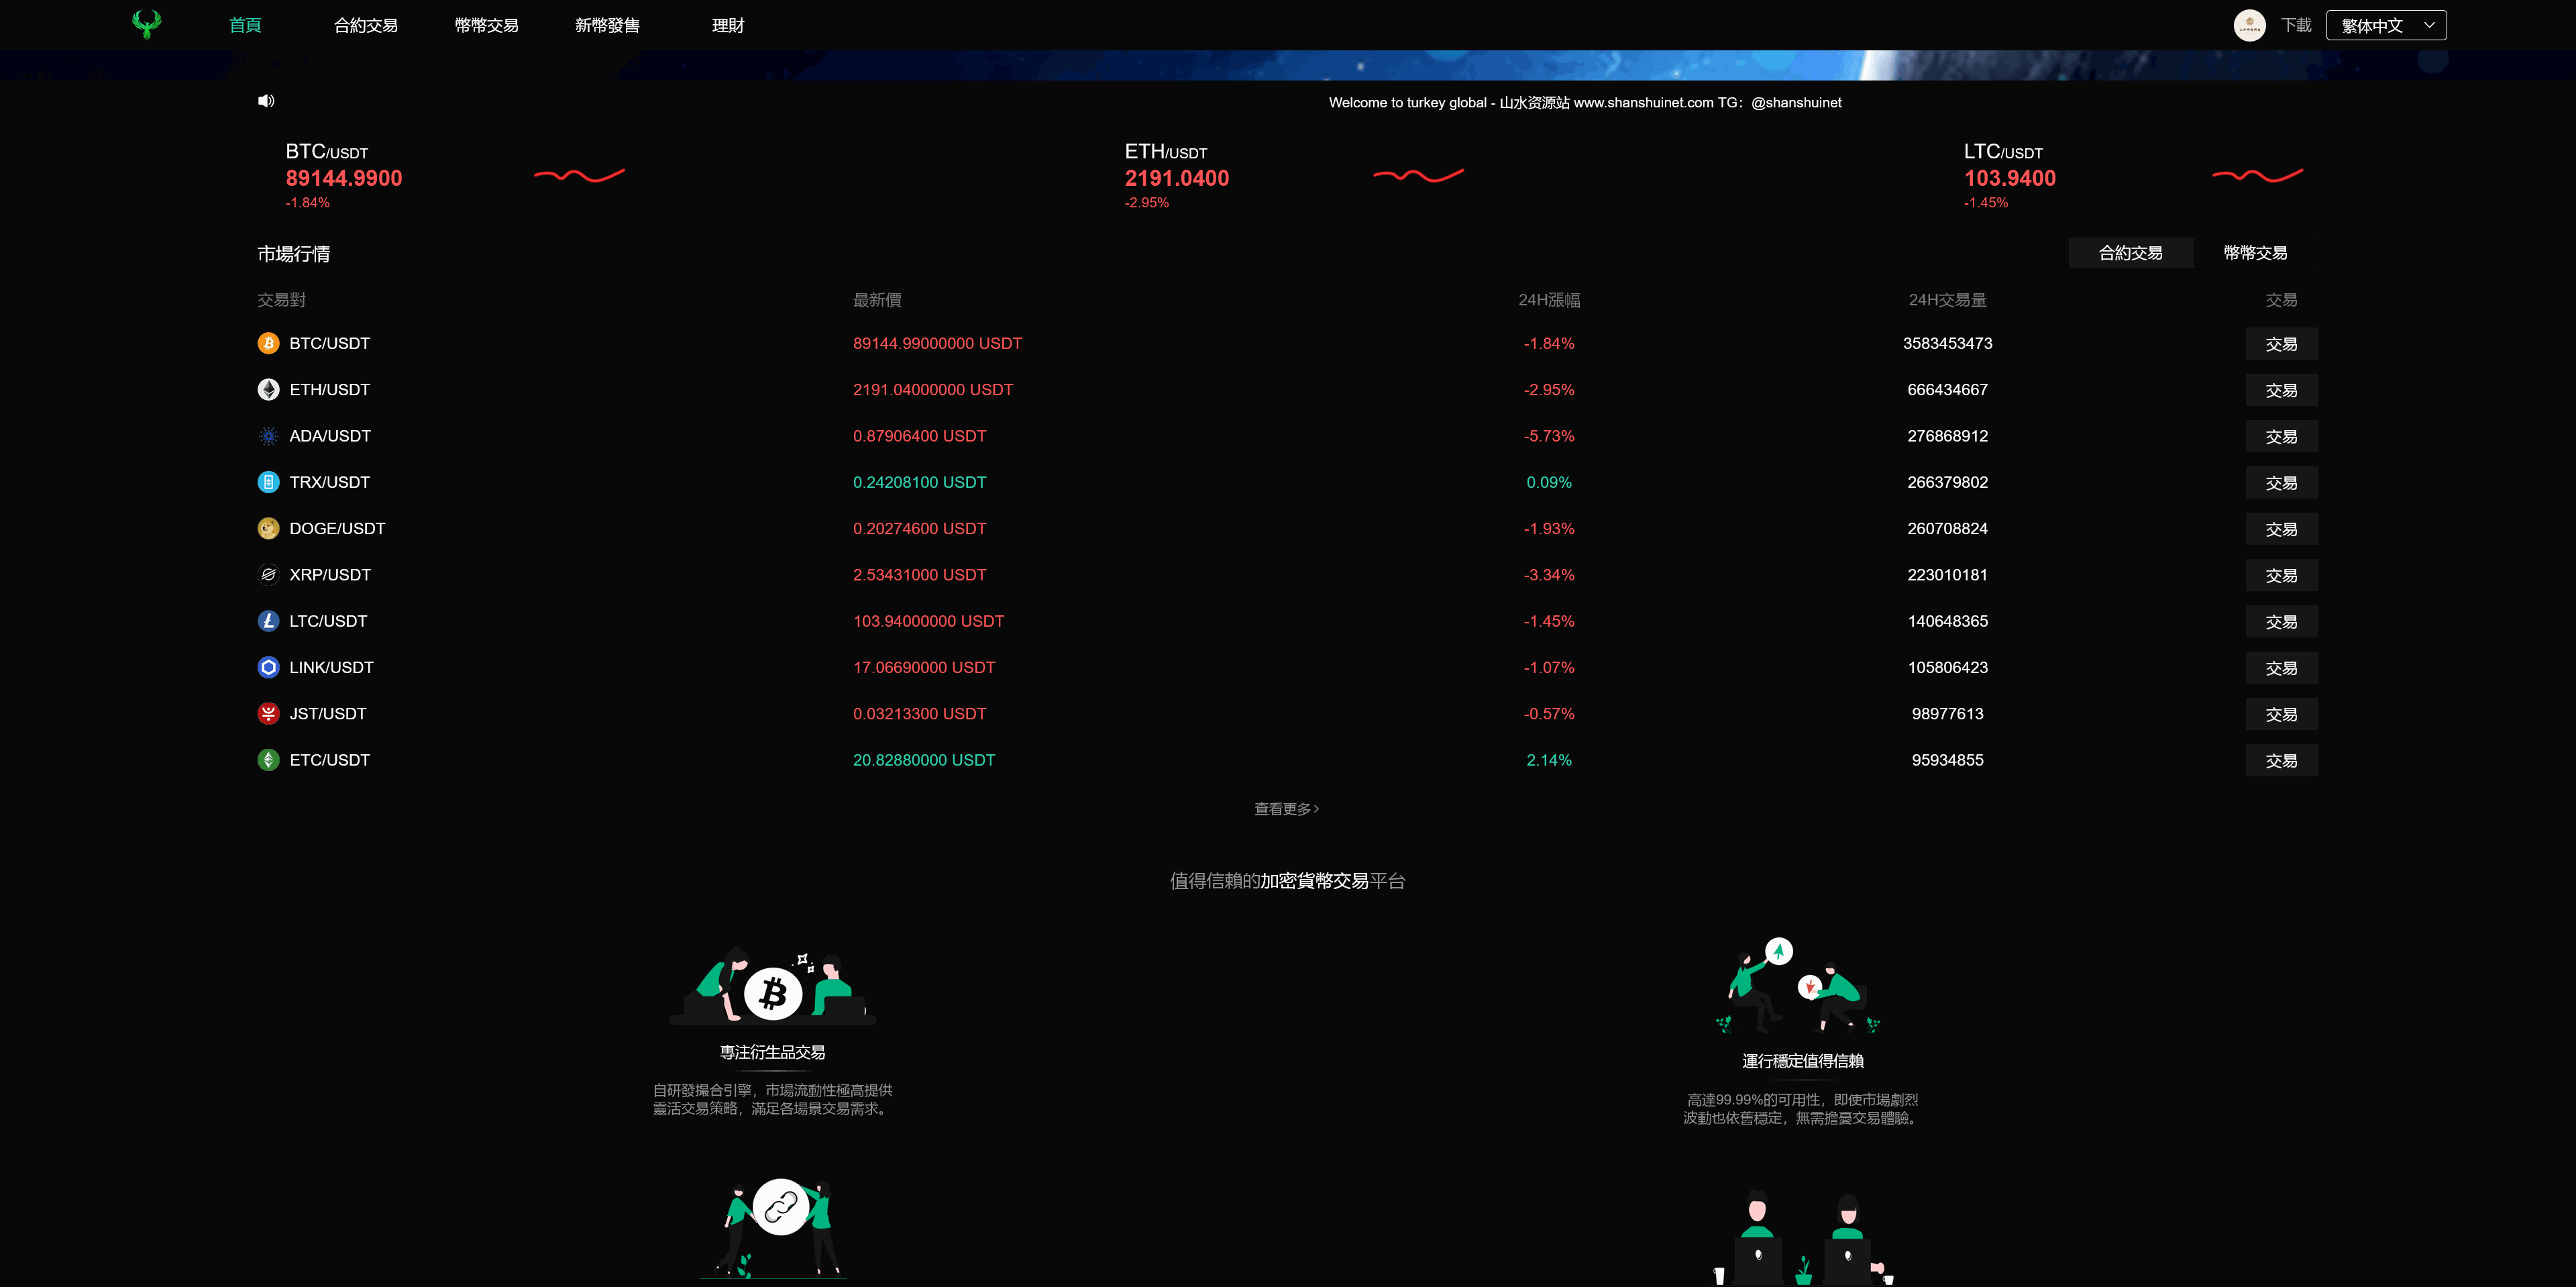Image resolution: width=2576 pixels, height=1287 pixels.
Task: Click the Dogecoin icon in DOGE/USDT row
Action: pos(268,528)
